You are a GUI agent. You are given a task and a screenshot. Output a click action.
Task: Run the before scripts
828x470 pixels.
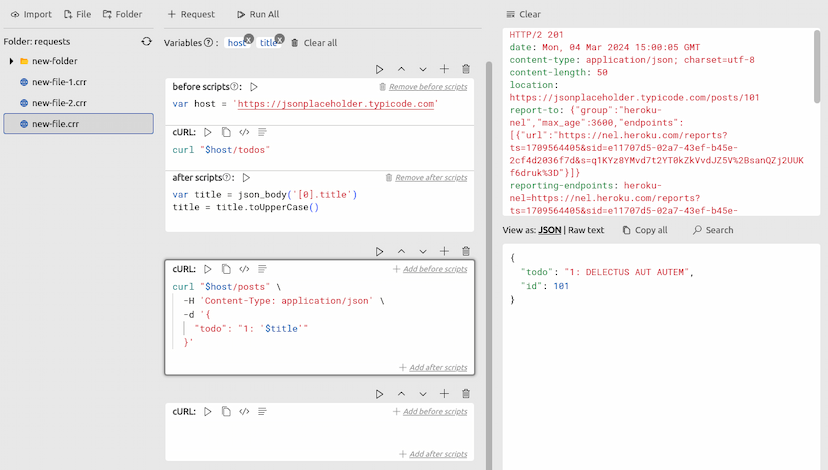pos(253,87)
